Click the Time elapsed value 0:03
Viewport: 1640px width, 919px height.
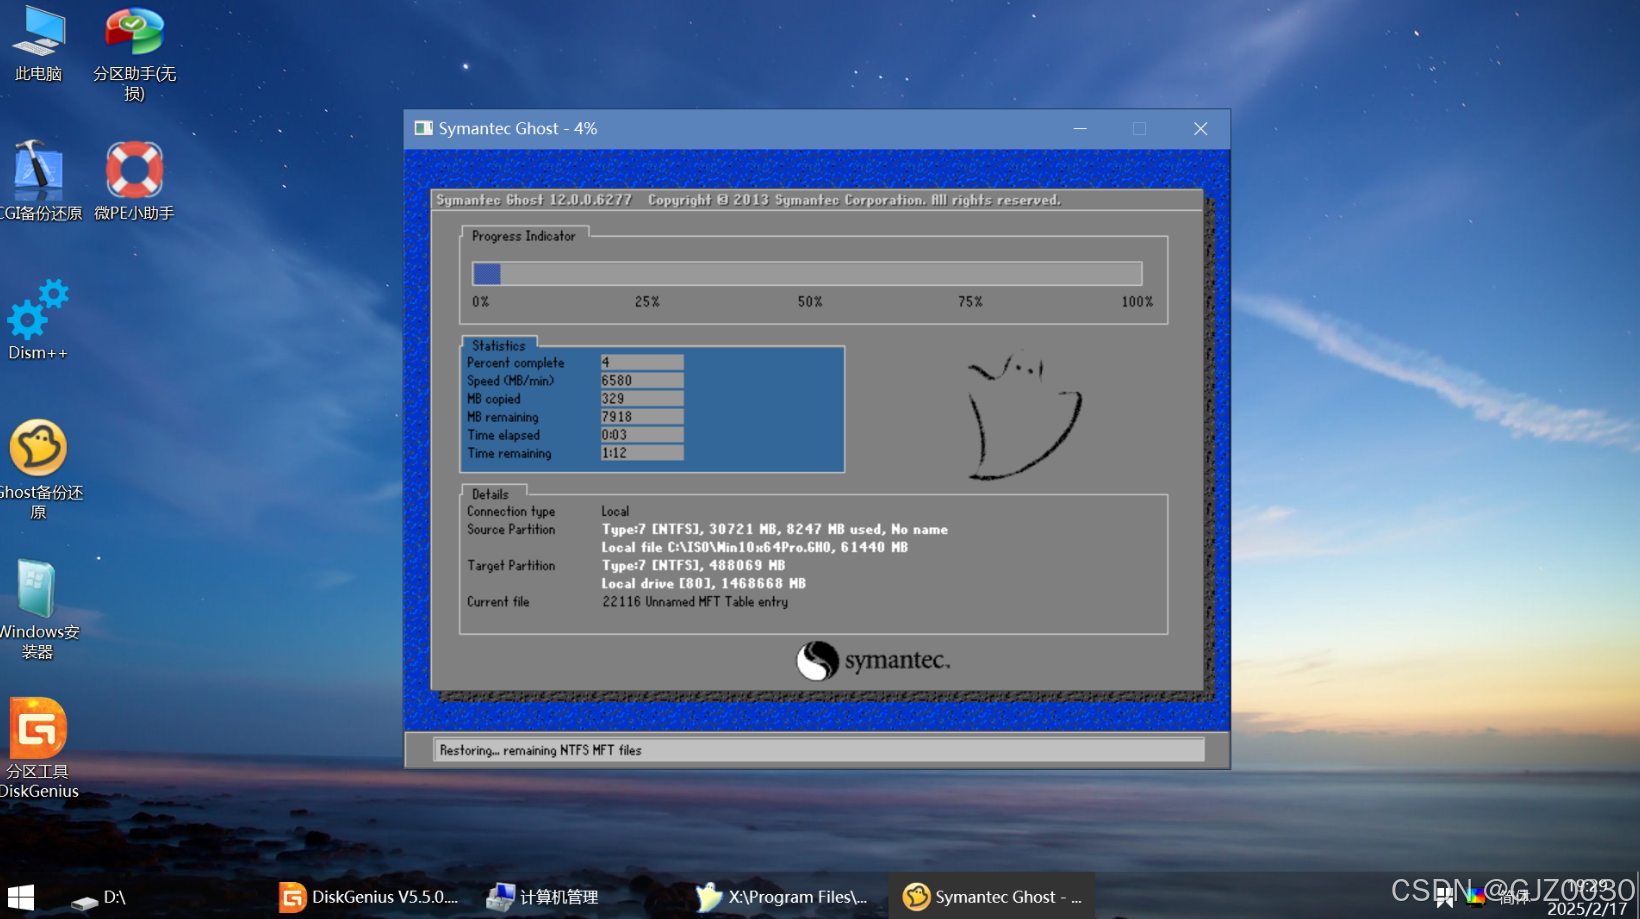642,434
